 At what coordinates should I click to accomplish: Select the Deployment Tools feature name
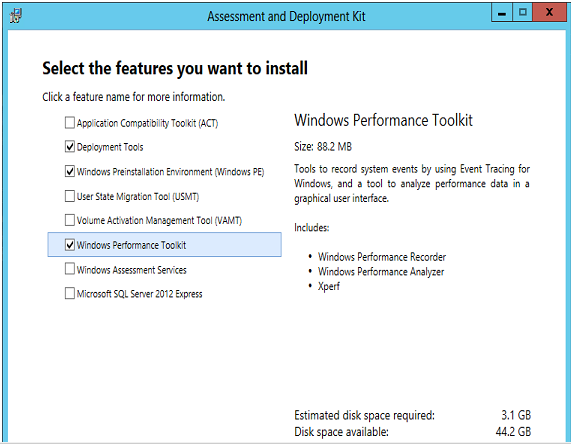pos(110,147)
